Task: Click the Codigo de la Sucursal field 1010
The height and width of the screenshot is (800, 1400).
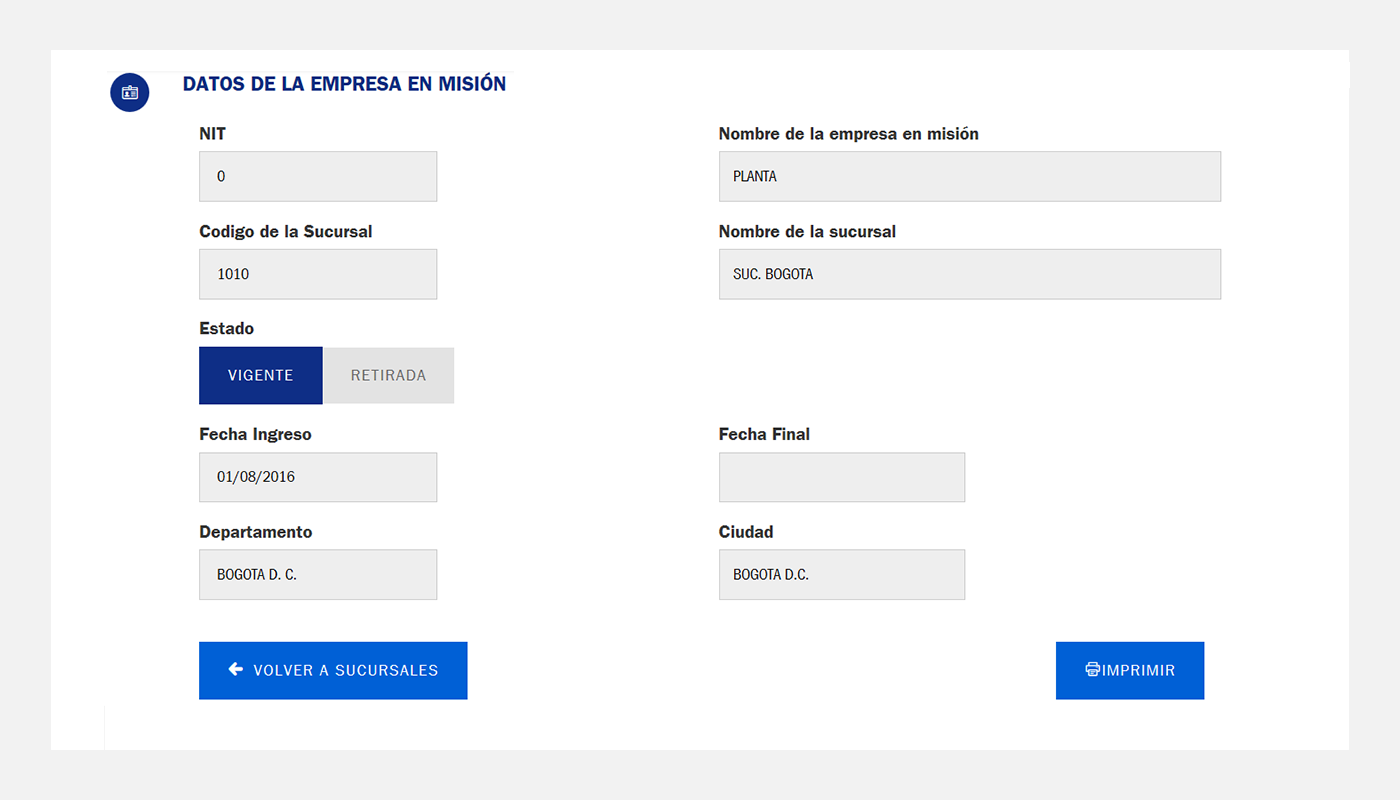Action: tap(318, 274)
